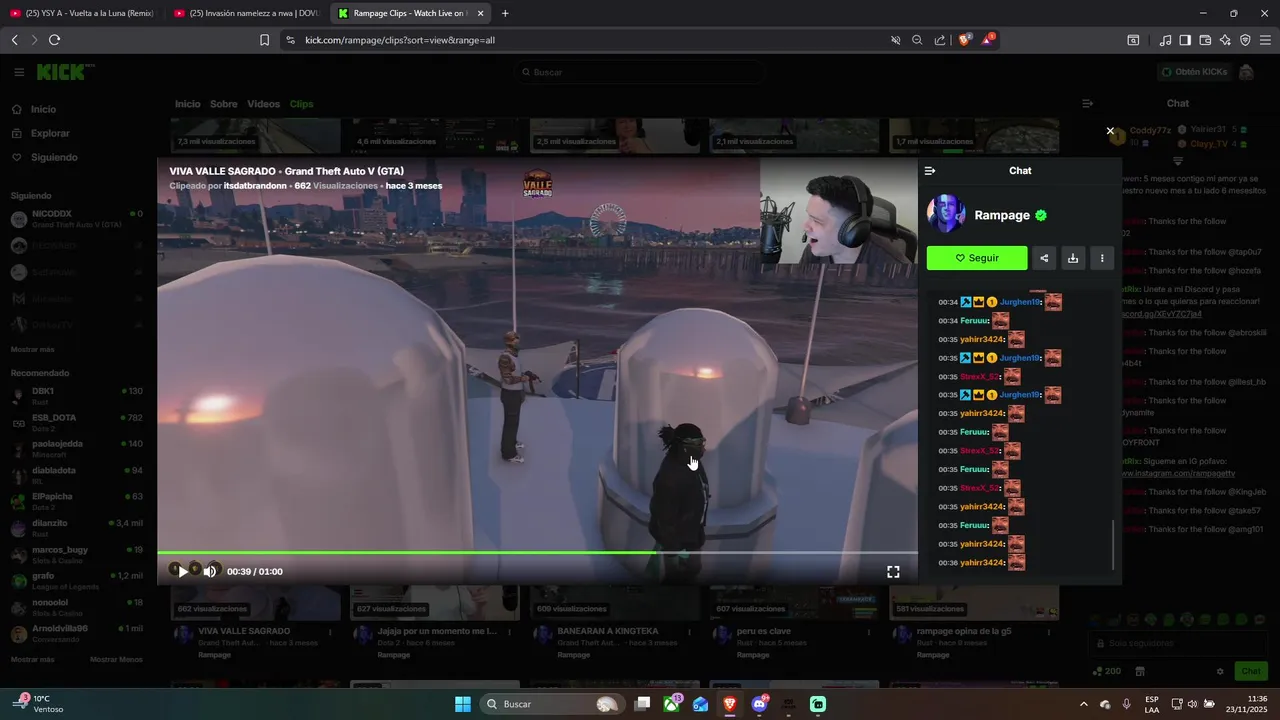Open browser share page icon

click(940, 40)
